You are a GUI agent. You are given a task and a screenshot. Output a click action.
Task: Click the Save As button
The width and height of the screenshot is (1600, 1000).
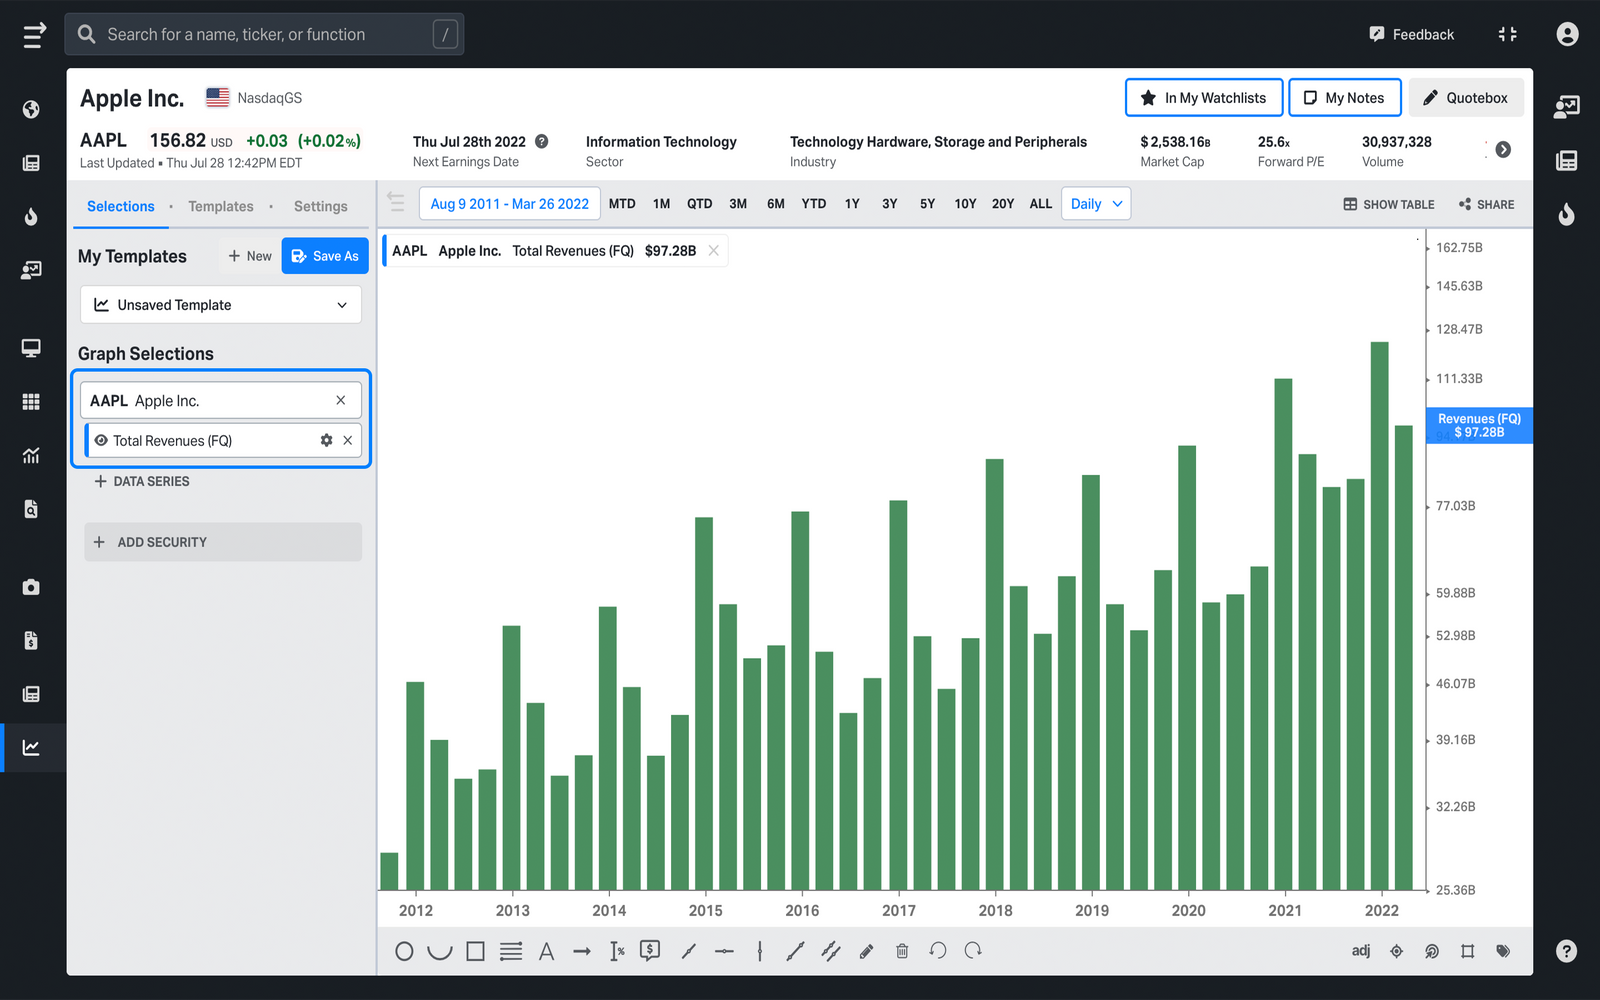tap(325, 256)
